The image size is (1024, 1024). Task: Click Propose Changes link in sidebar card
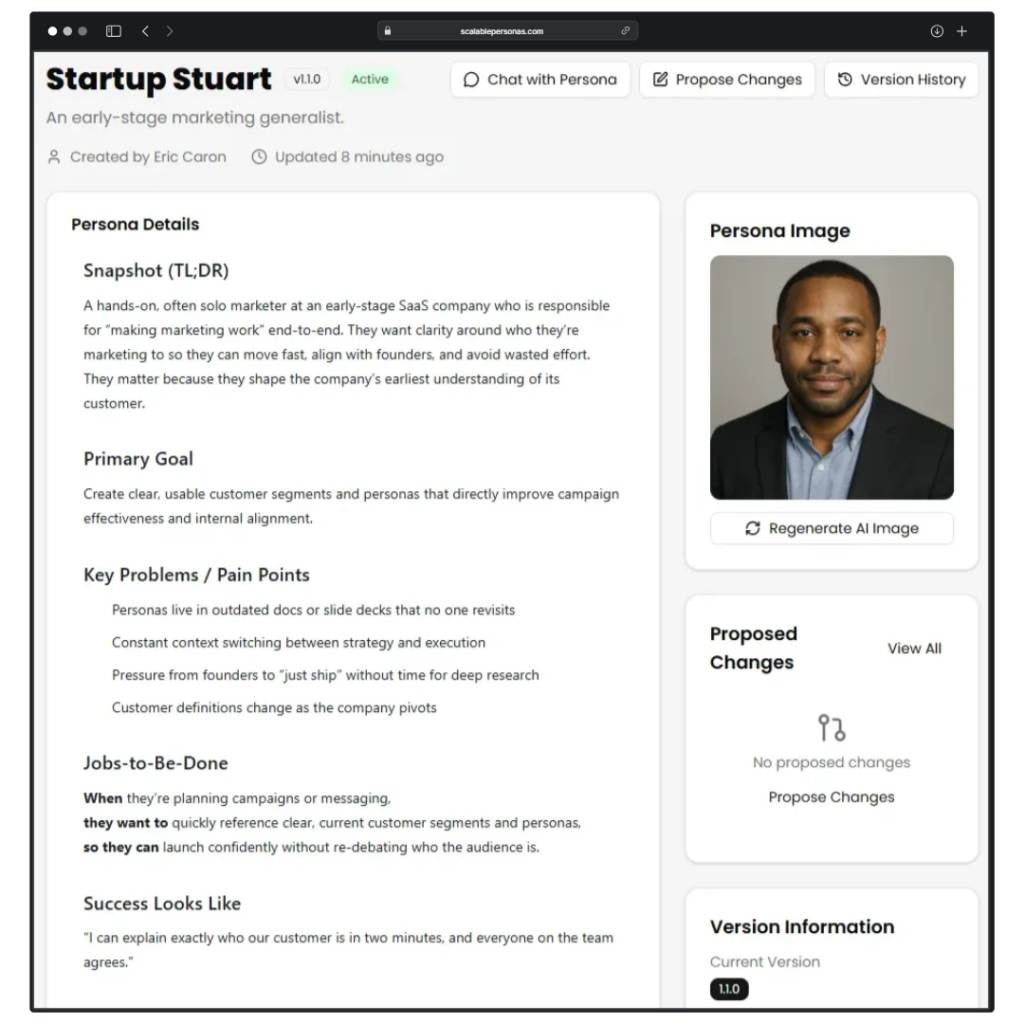831,797
